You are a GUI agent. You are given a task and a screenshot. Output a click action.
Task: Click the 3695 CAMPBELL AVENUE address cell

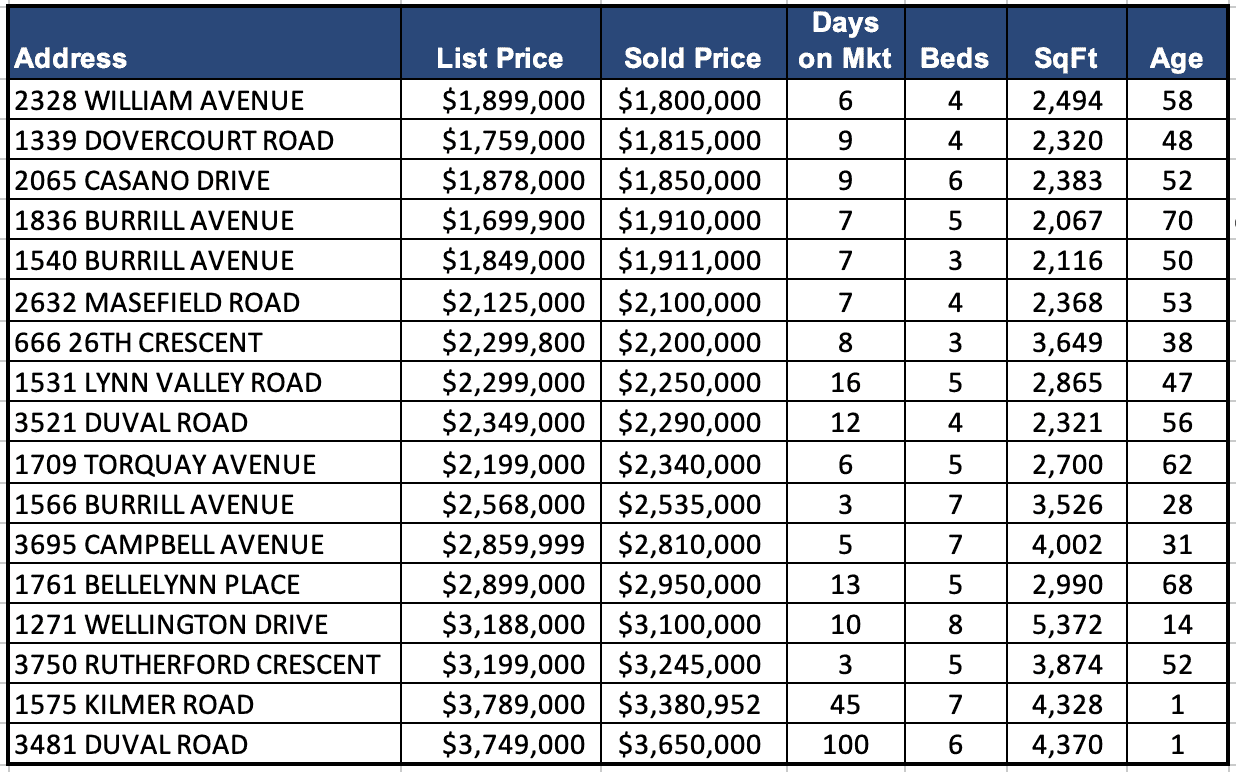tap(170, 544)
